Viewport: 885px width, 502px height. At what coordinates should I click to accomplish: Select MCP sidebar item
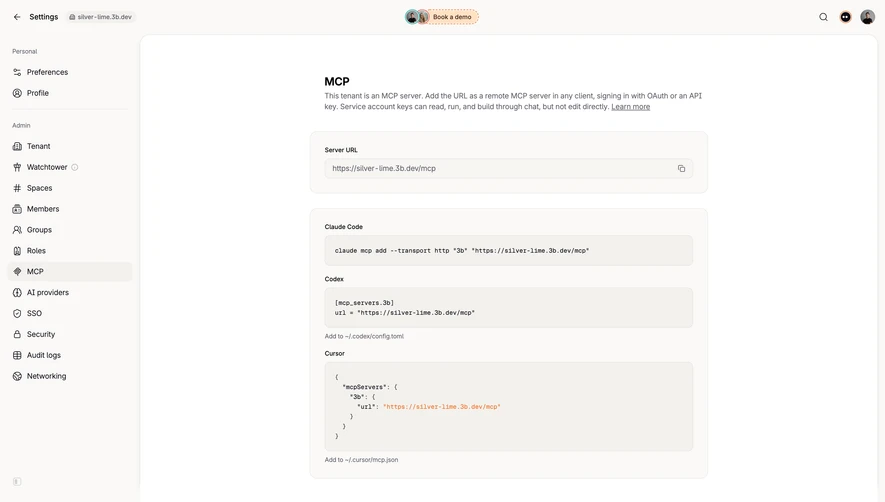[70, 272]
